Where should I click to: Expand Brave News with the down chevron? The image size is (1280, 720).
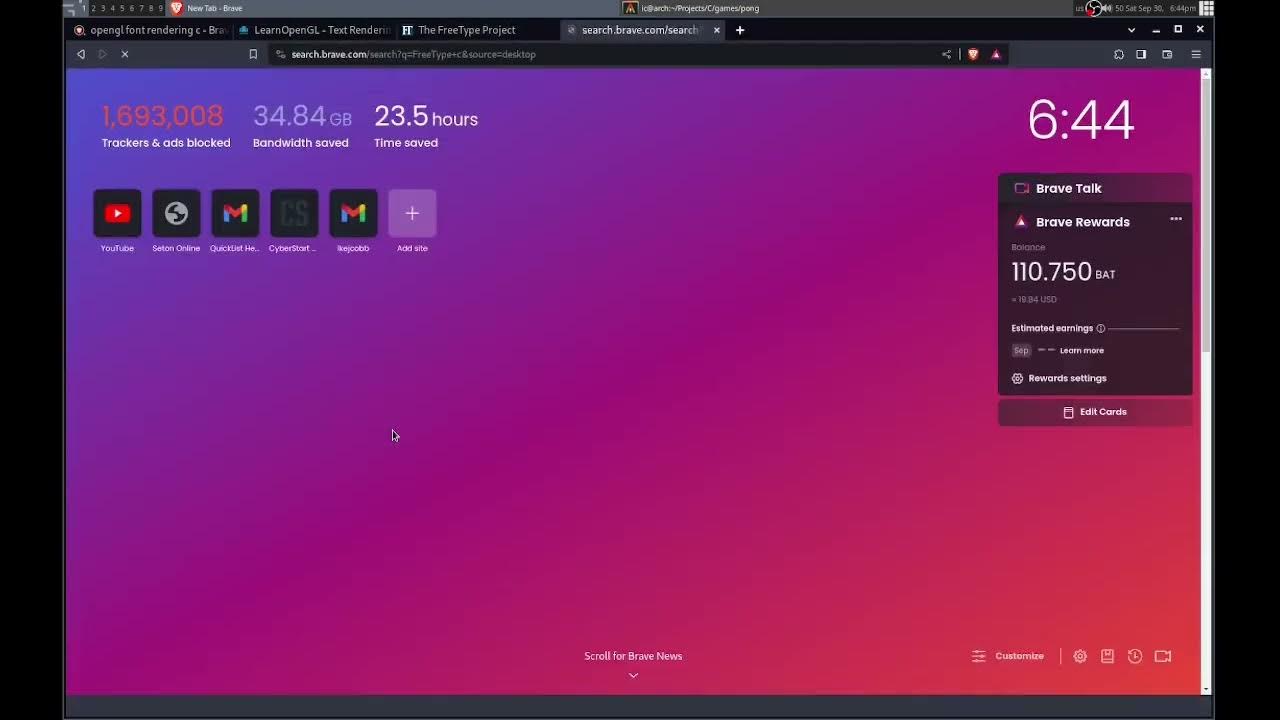[x=633, y=675]
